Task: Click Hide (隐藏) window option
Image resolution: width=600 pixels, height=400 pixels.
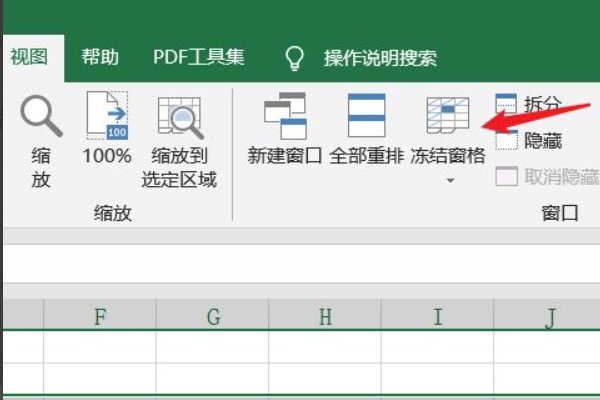Action: 528,140
